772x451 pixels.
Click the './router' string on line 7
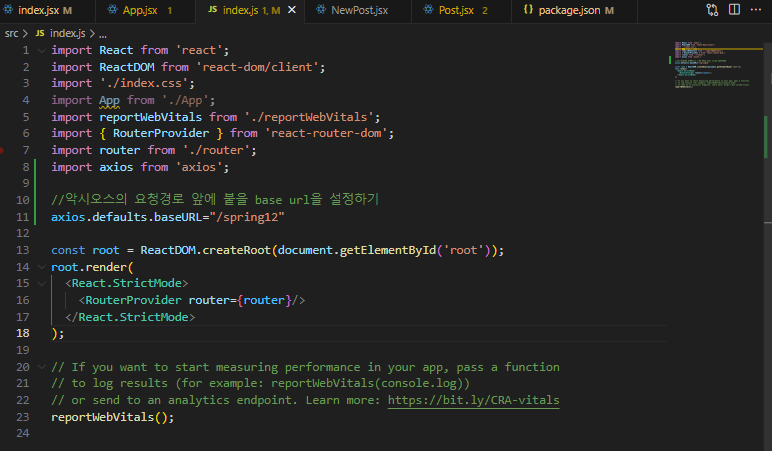[x=216, y=150]
